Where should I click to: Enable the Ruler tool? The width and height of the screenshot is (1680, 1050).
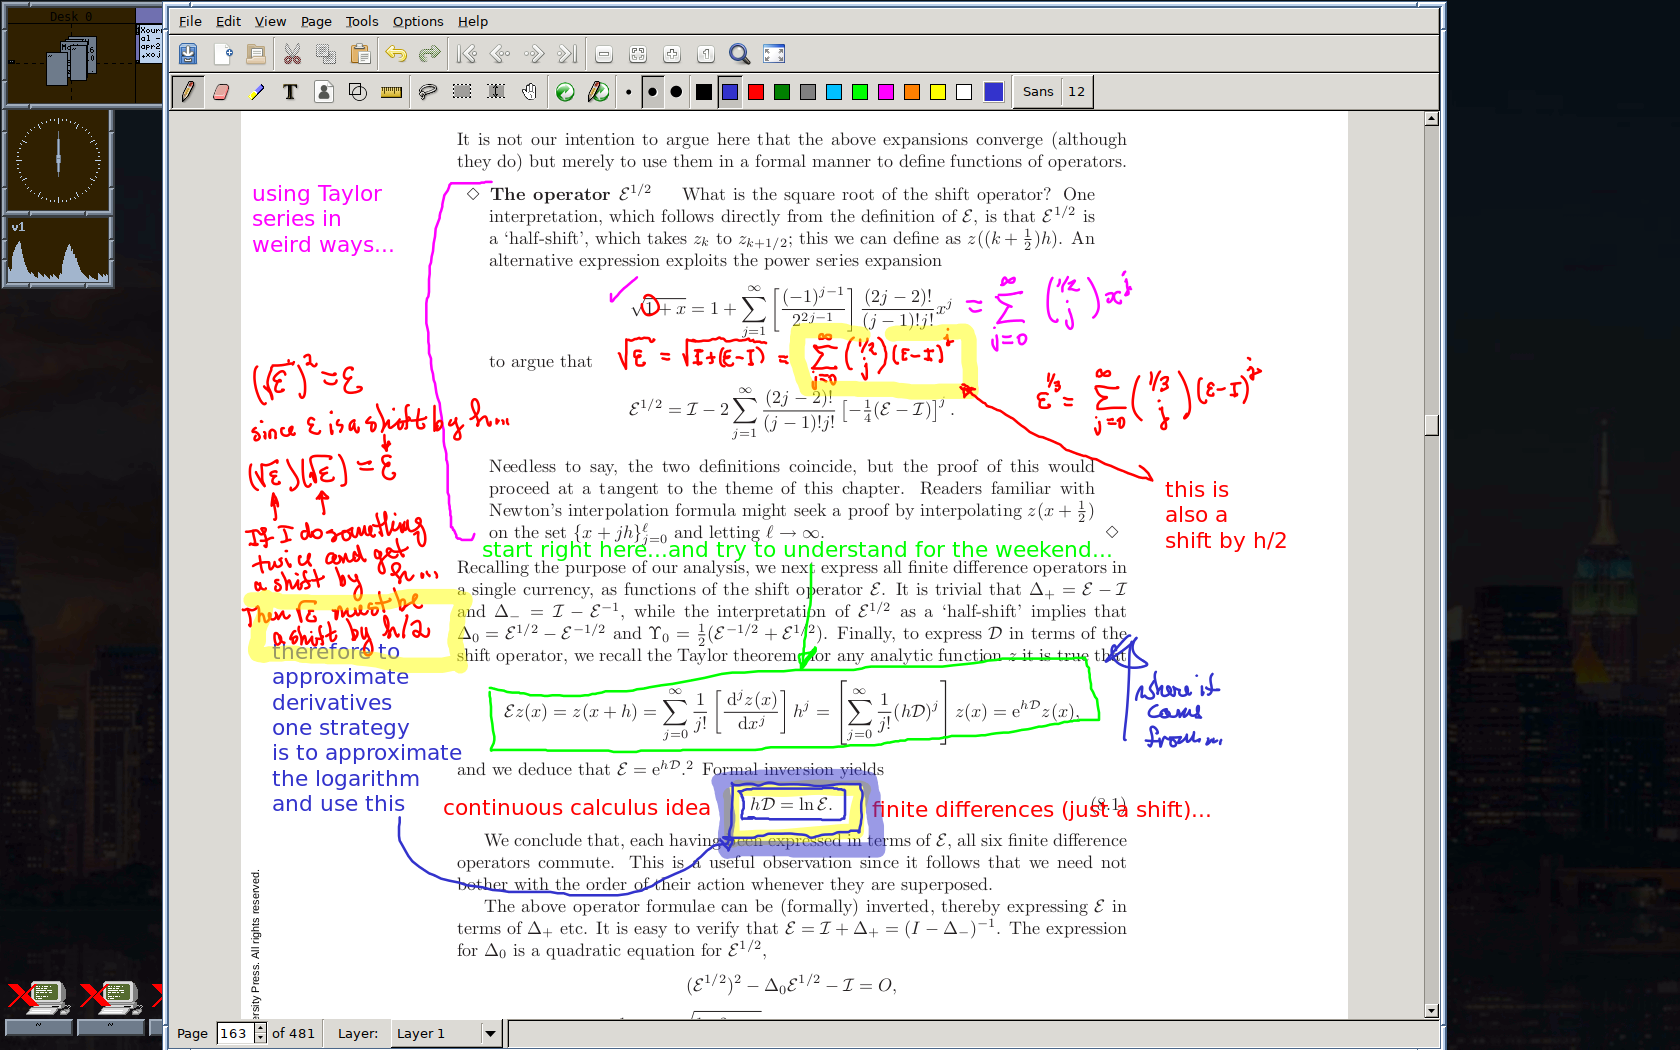tap(391, 92)
